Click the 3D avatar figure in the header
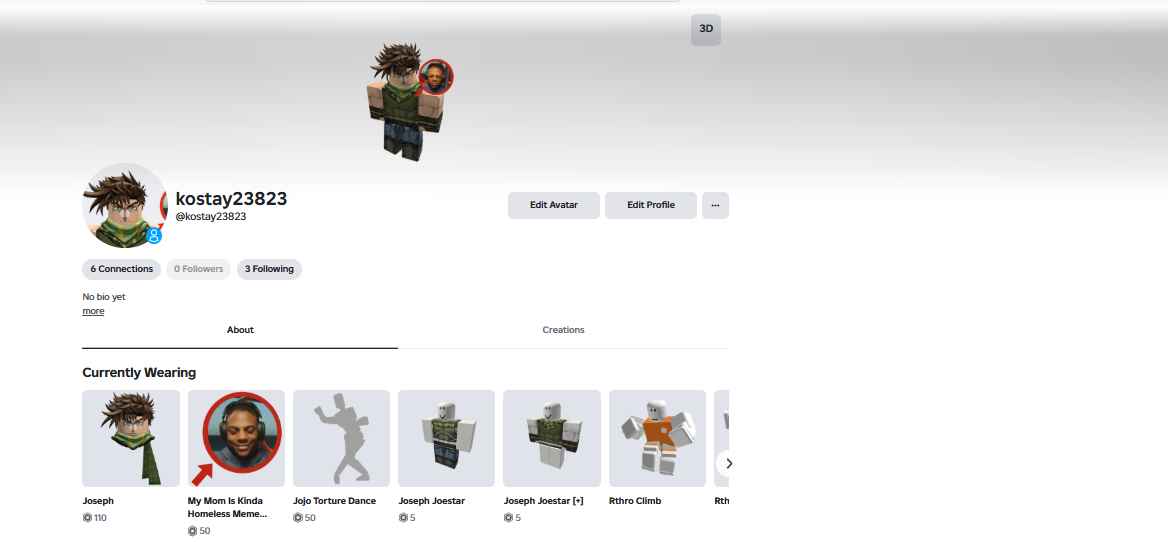The width and height of the screenshot is (1168, 542). 408,101
